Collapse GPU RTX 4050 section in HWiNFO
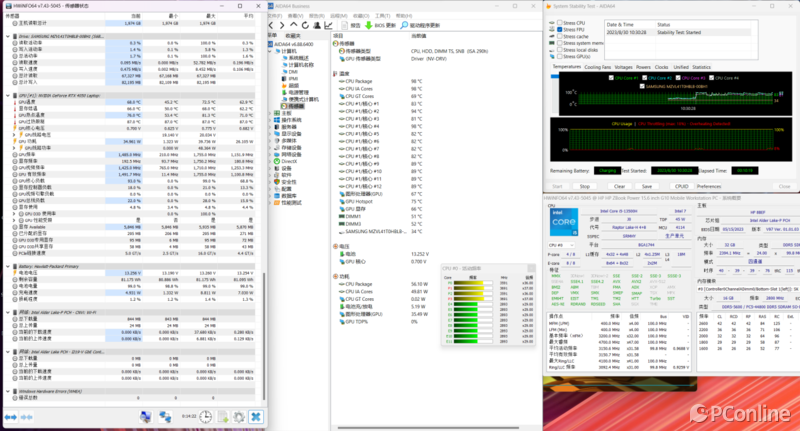800x431 pixels. (x=8, y=95)
